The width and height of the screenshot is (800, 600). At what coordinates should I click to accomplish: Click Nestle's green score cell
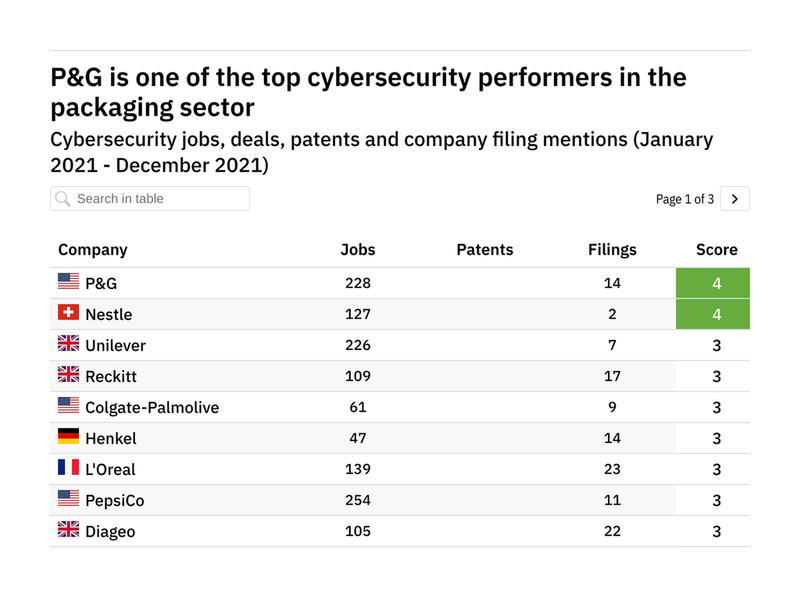point(716,314)
